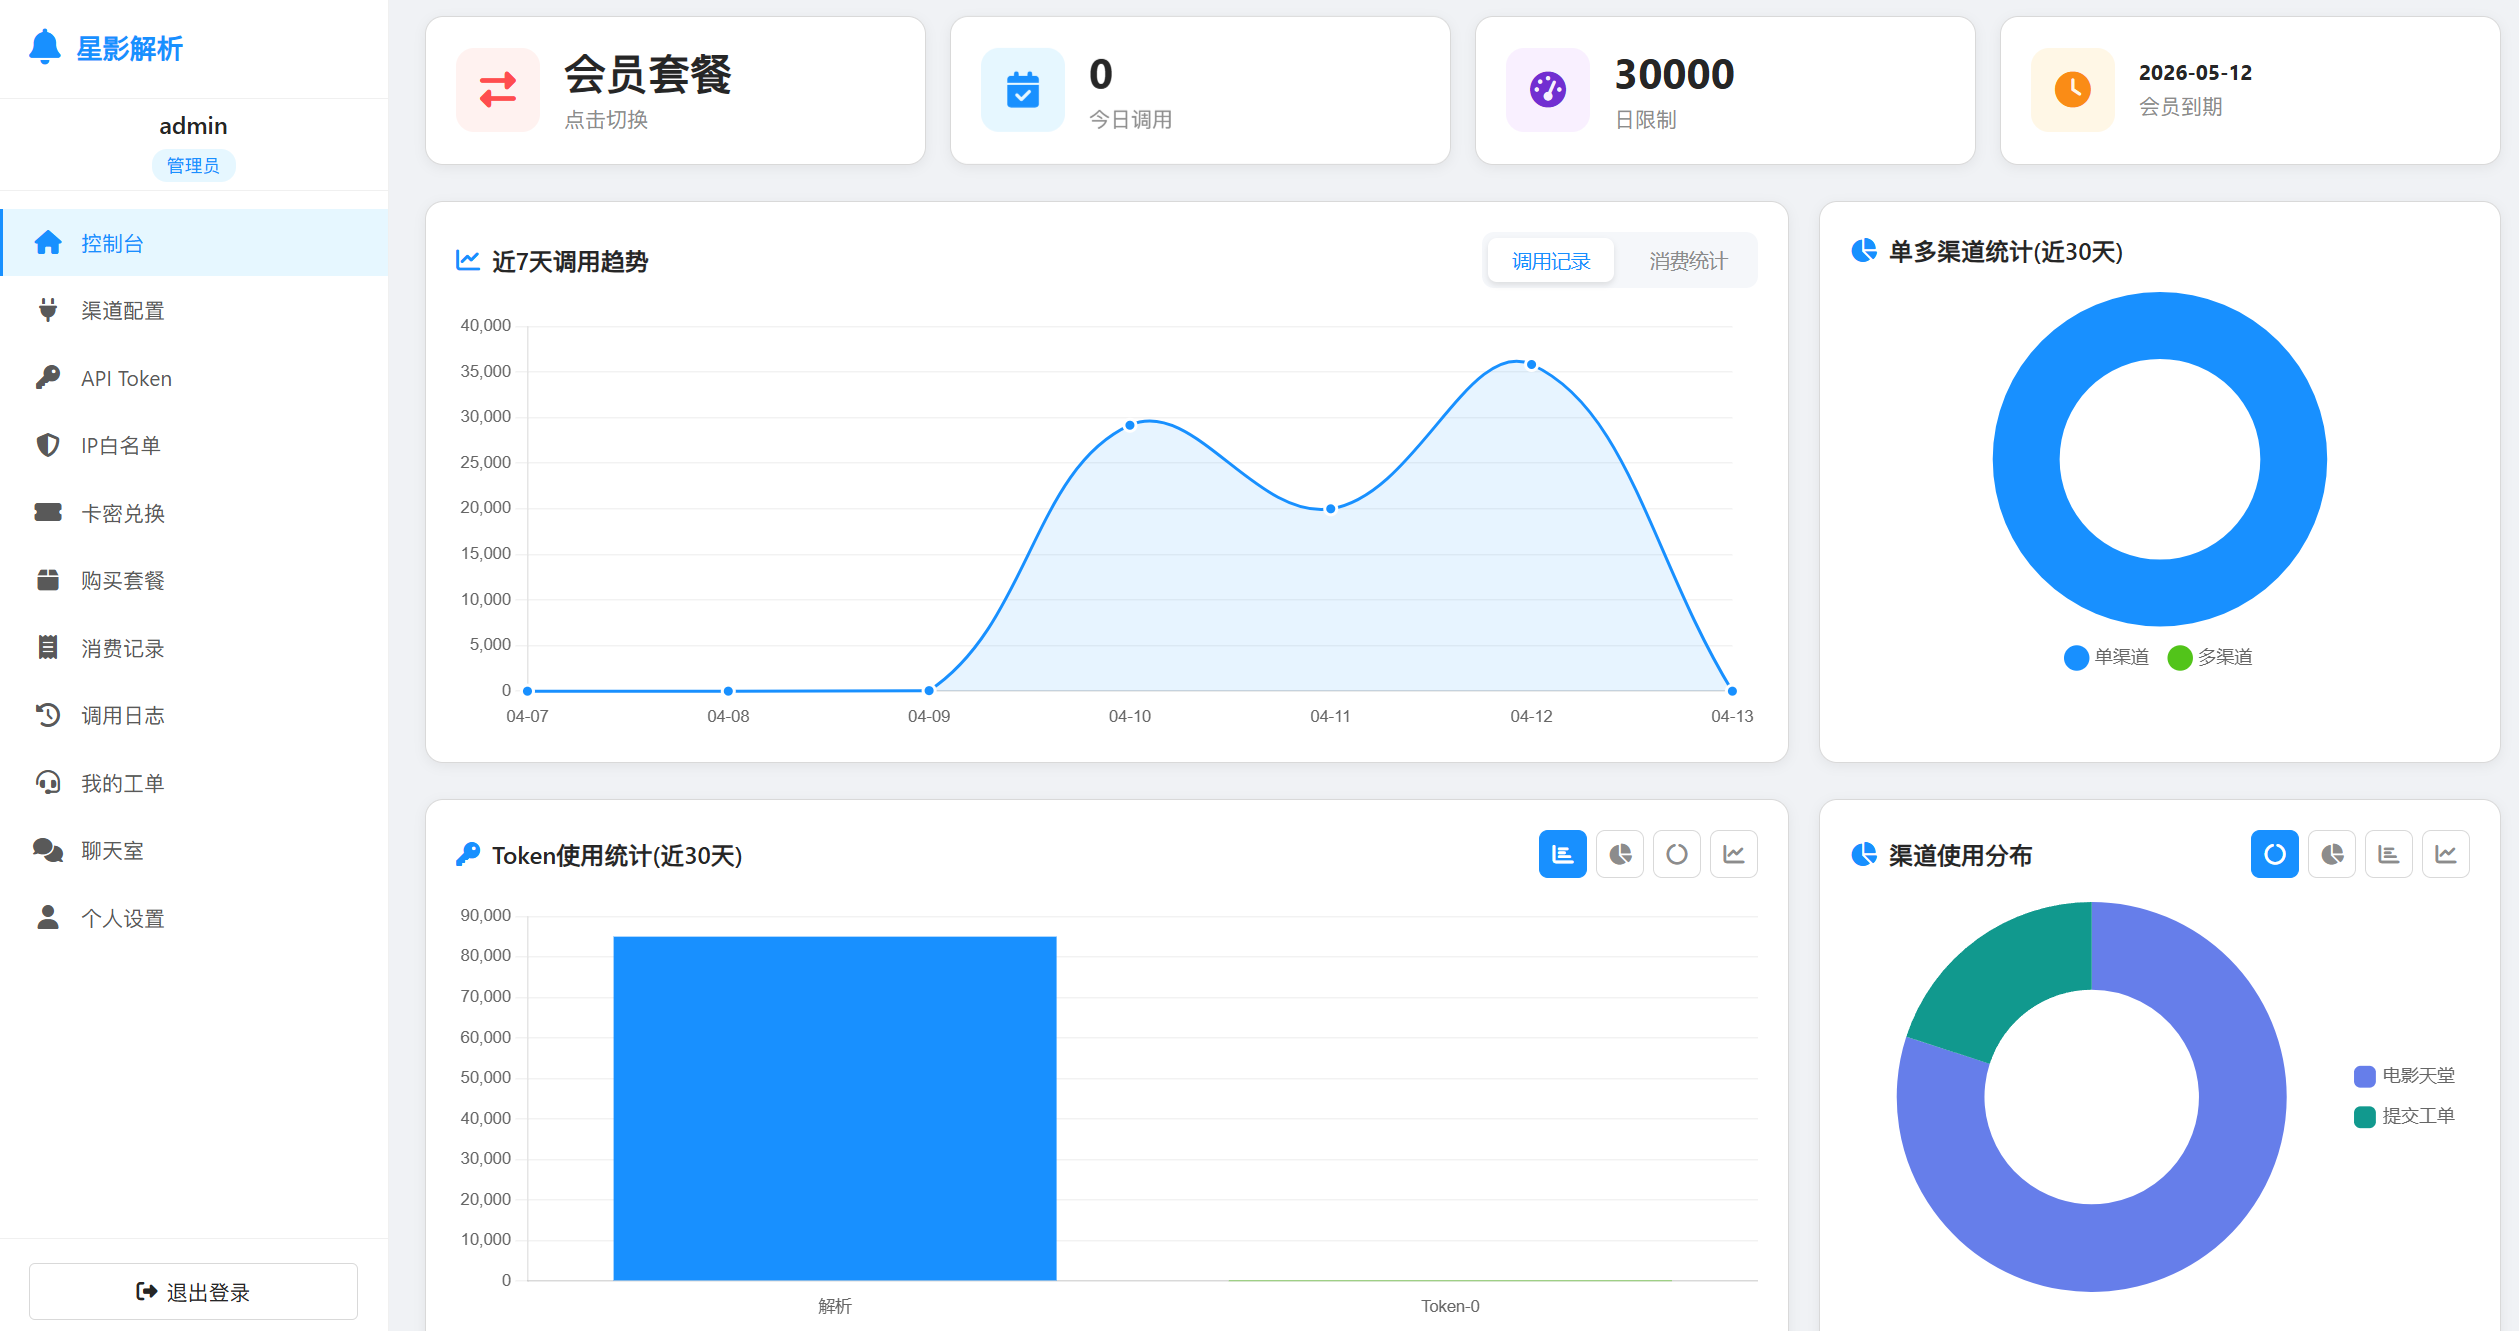Select the 消费统计 tab
The width and height of the screenshot is (2519, 1331).
pos(1688,261)
